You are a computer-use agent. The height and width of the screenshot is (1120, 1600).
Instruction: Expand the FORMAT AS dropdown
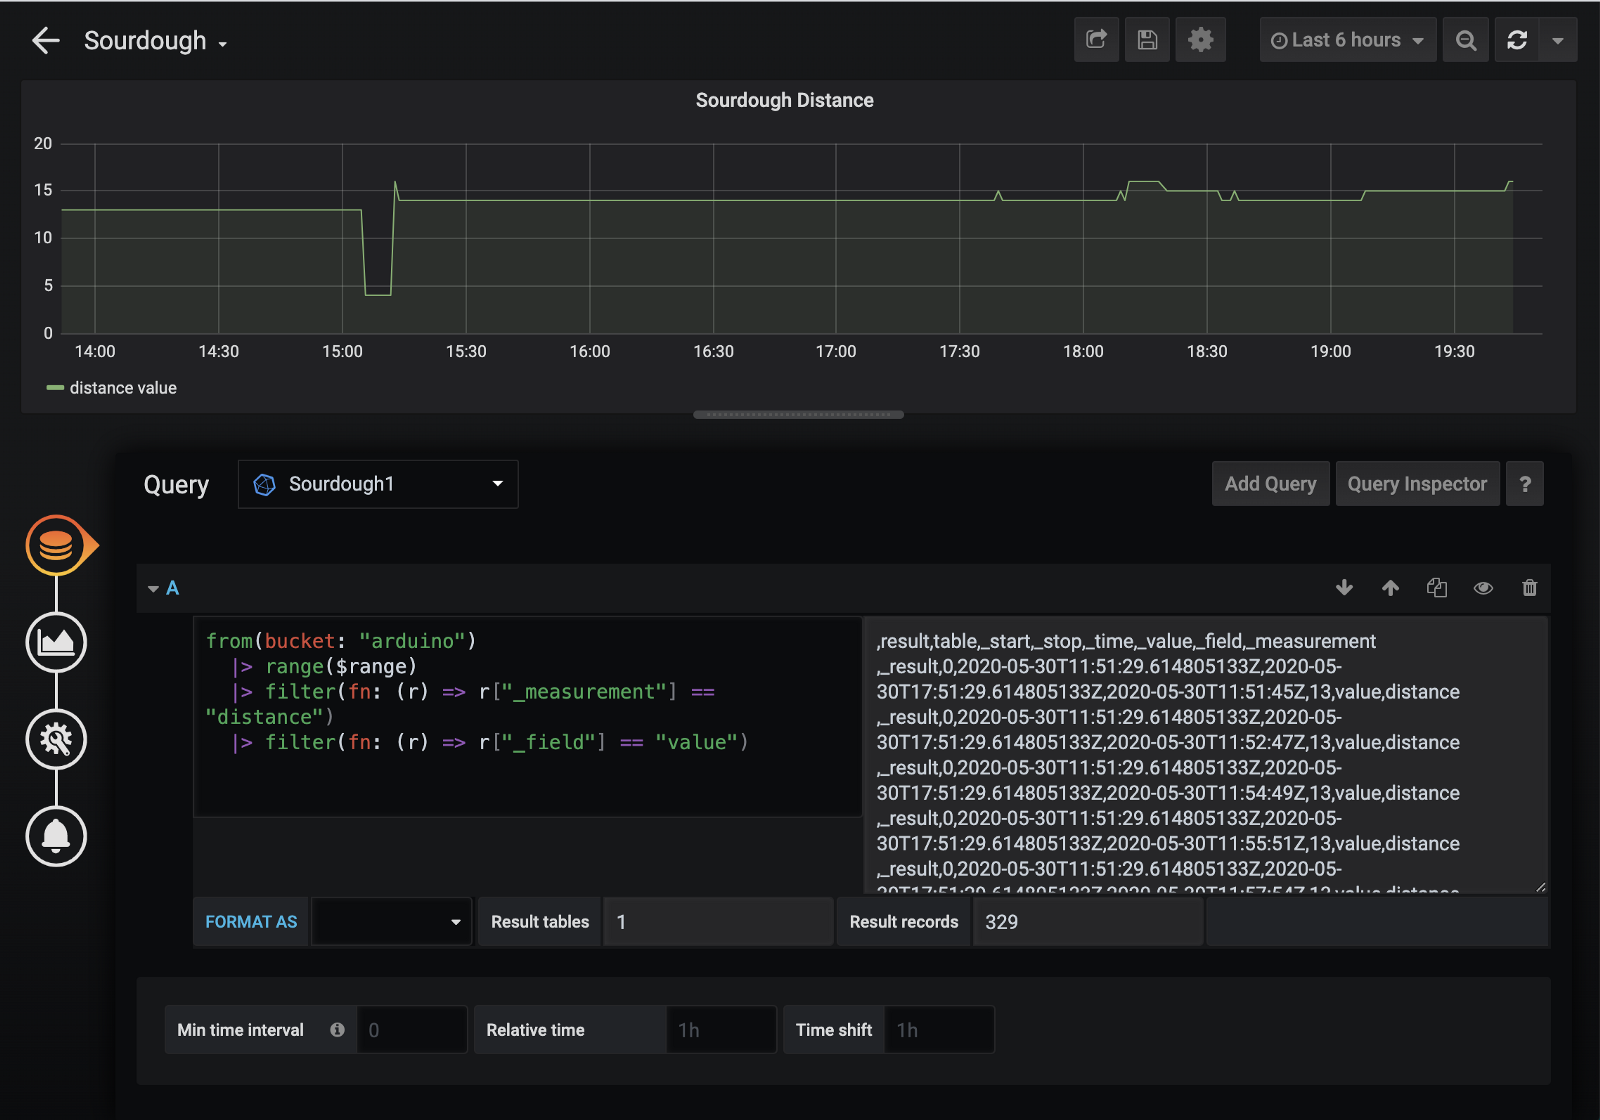[x=391, y=922]
